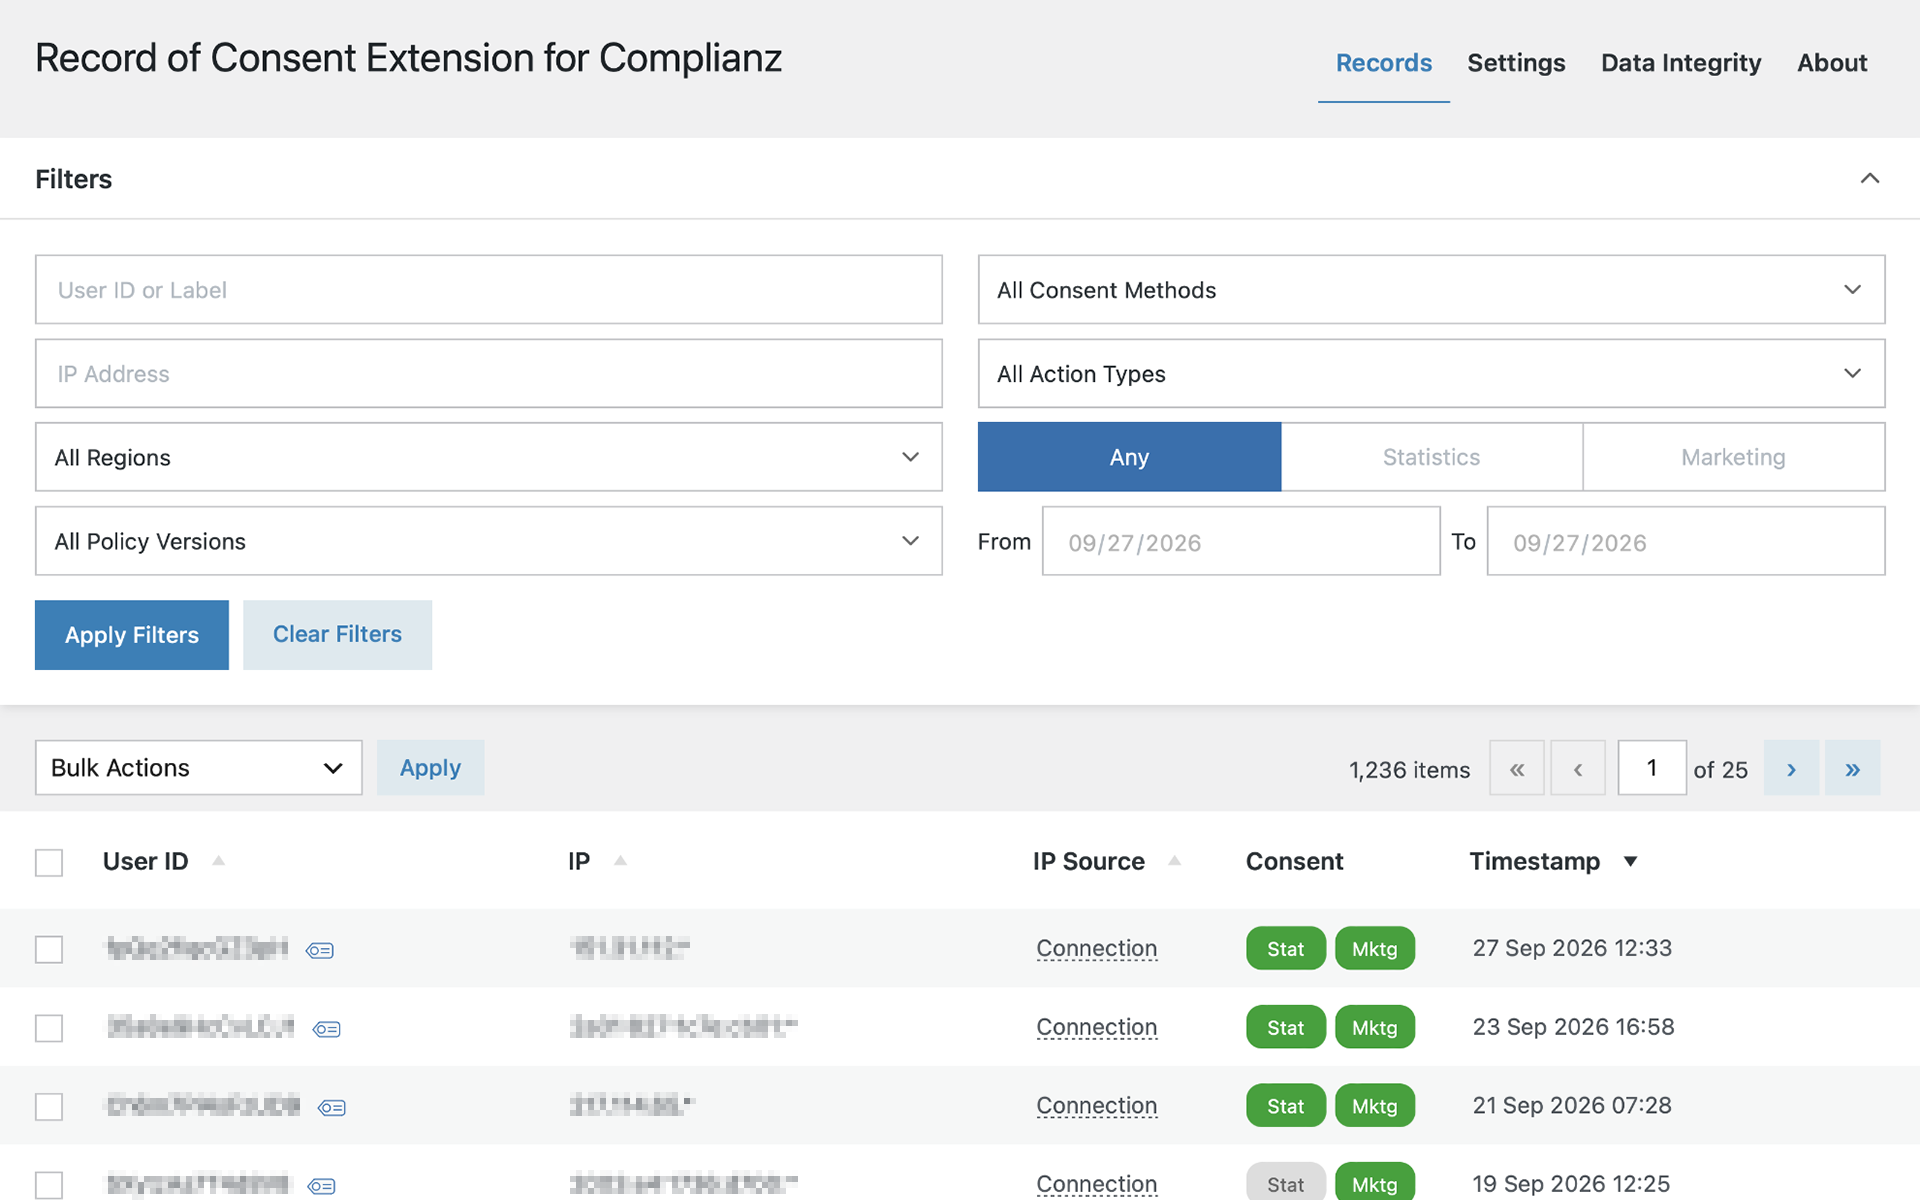Click label icon in 19 Sep 2026 row
This screenshot has width=1920, height=1200.
click(321, 1186)
